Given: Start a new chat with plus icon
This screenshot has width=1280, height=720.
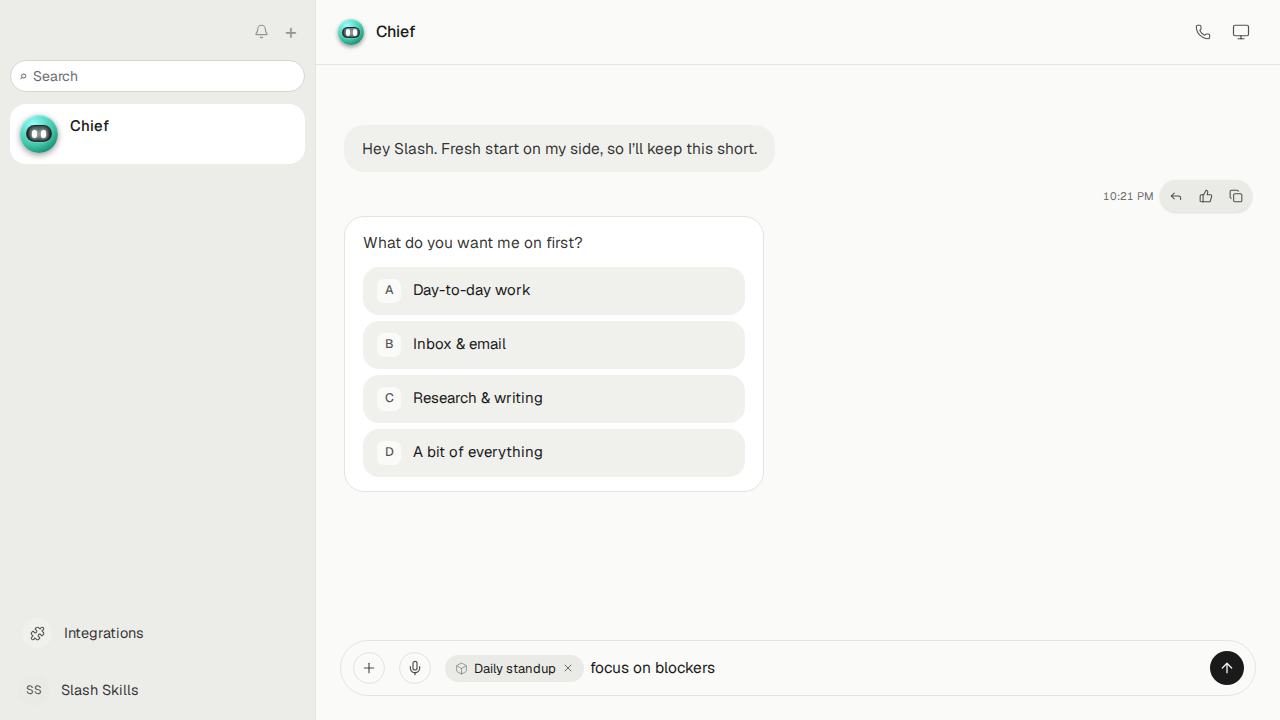Looking at the screenshot, I should [x=291, y=33].
